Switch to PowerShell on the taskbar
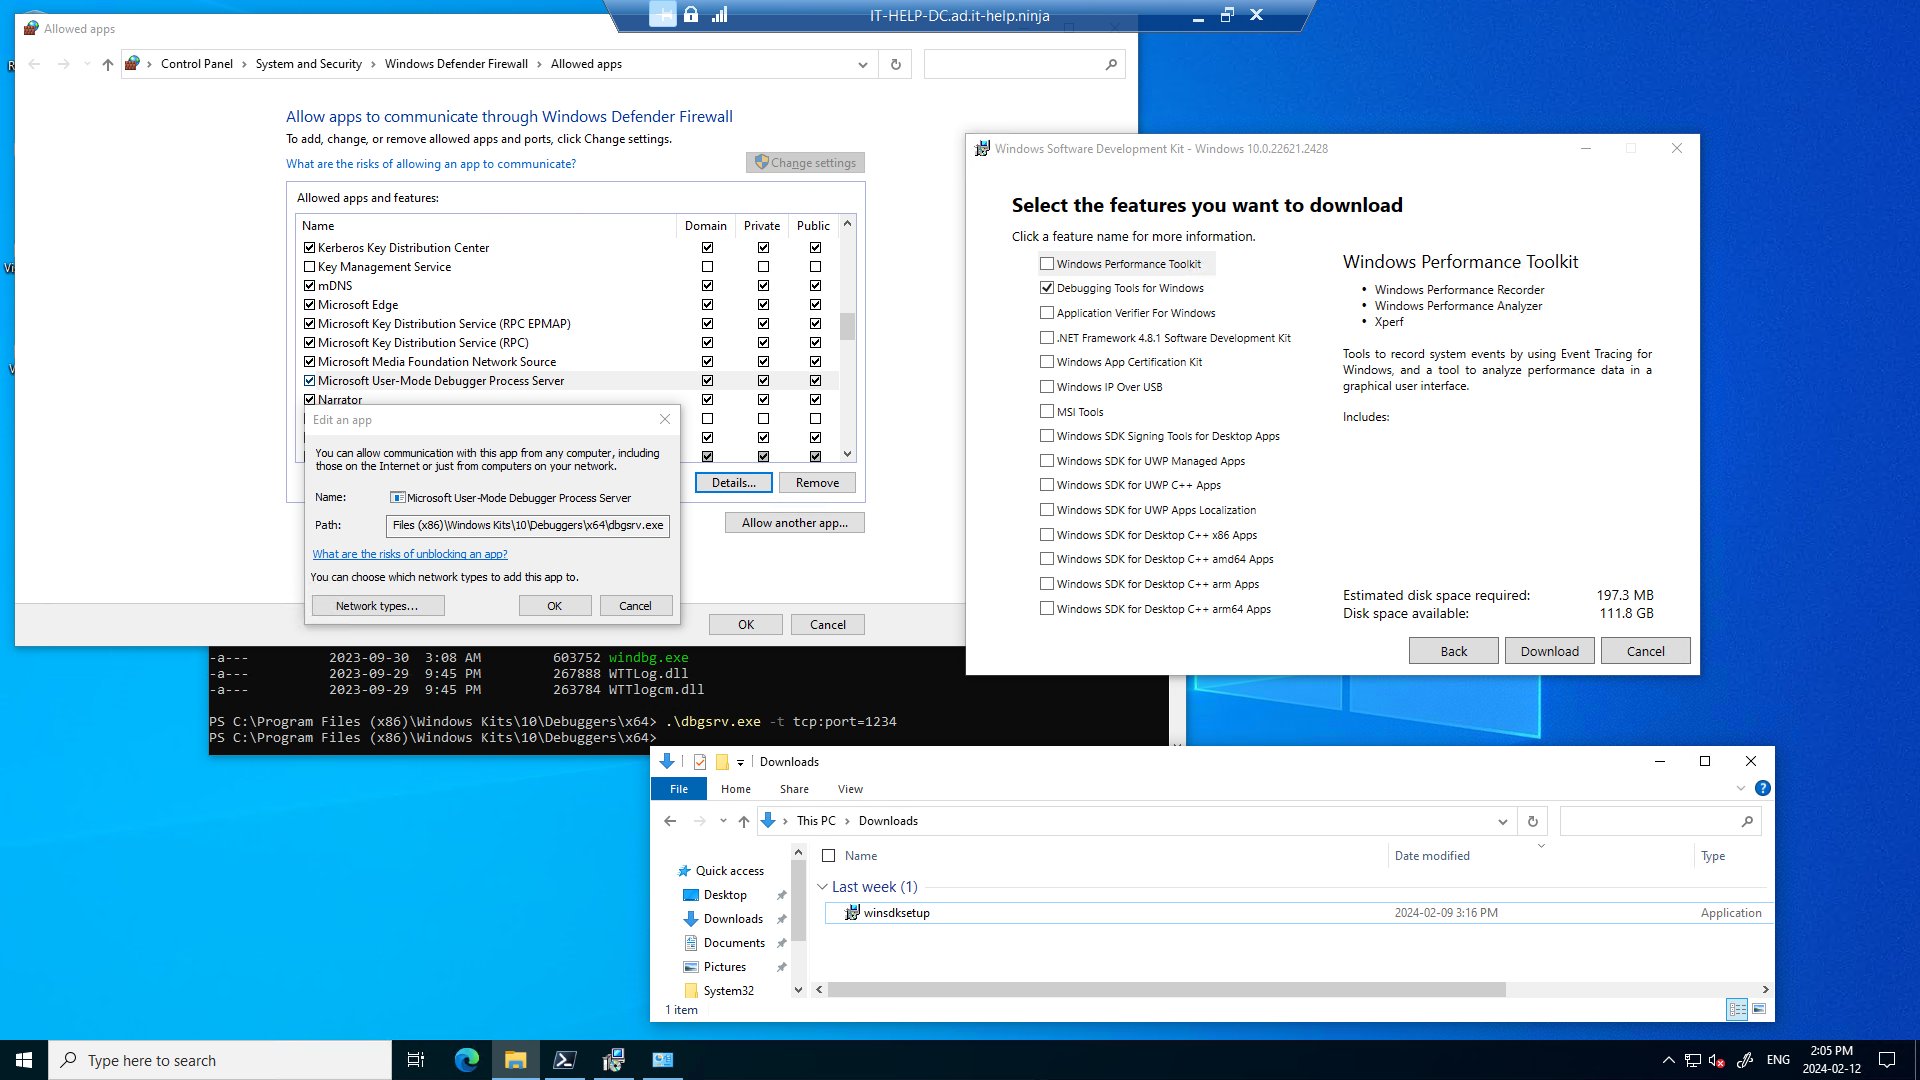Image resolution: width=1920 pixels, height=1080 pixels. (564, 1060)
